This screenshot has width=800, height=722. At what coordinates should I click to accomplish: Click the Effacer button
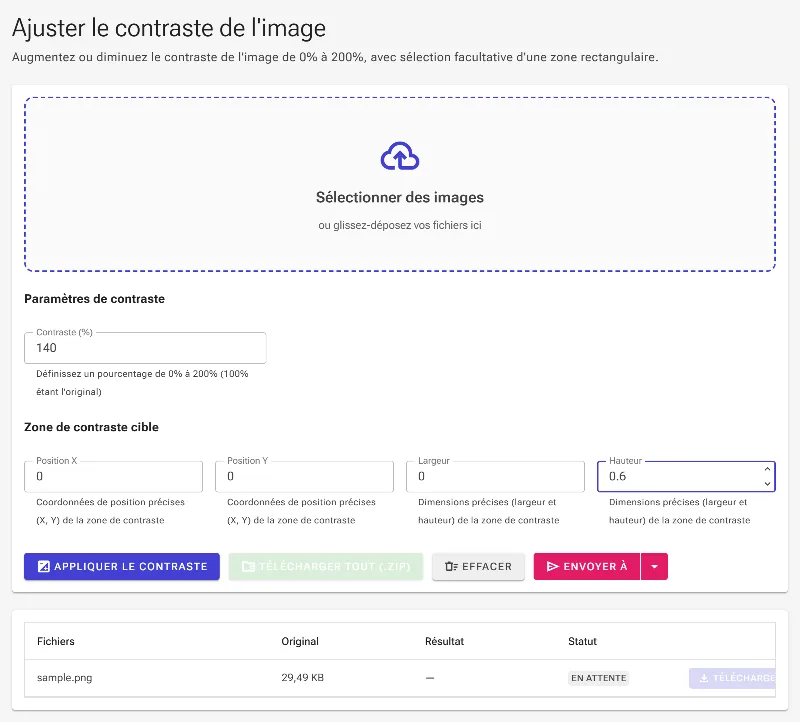(478, 566)
